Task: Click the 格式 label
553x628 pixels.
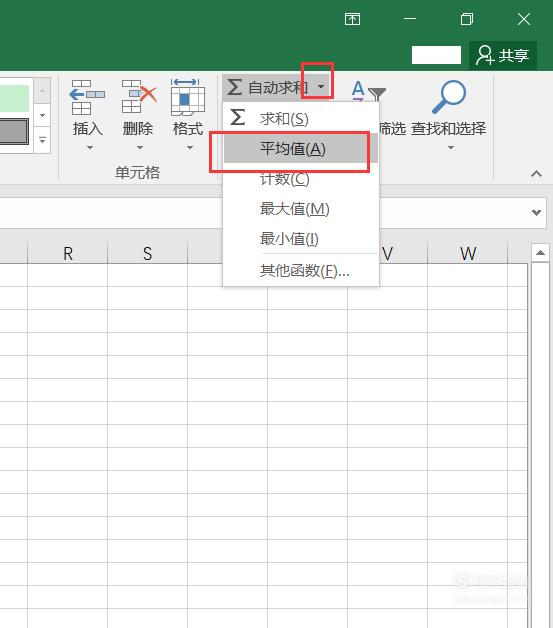Action: pyautogui.click(x=188, y=129)
